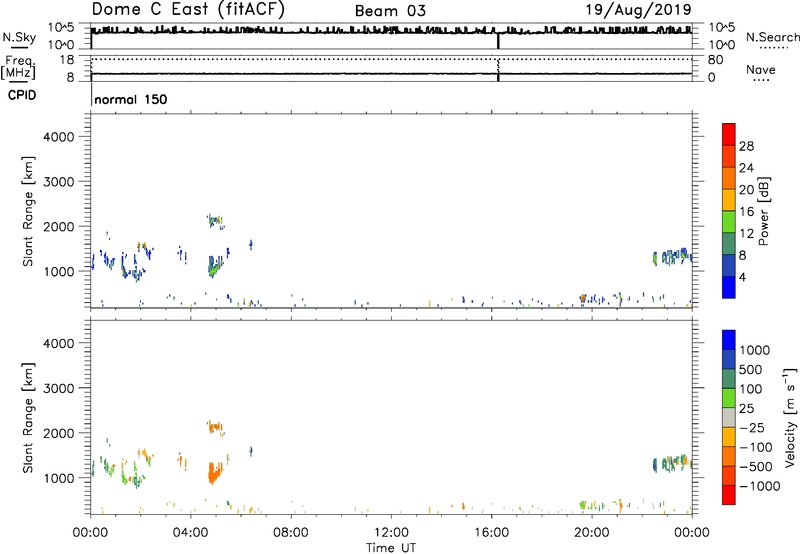Click the red swatch at the Velocity colorbar bottom
Viewport: 800px width, 554px height.
click(729, 494)
